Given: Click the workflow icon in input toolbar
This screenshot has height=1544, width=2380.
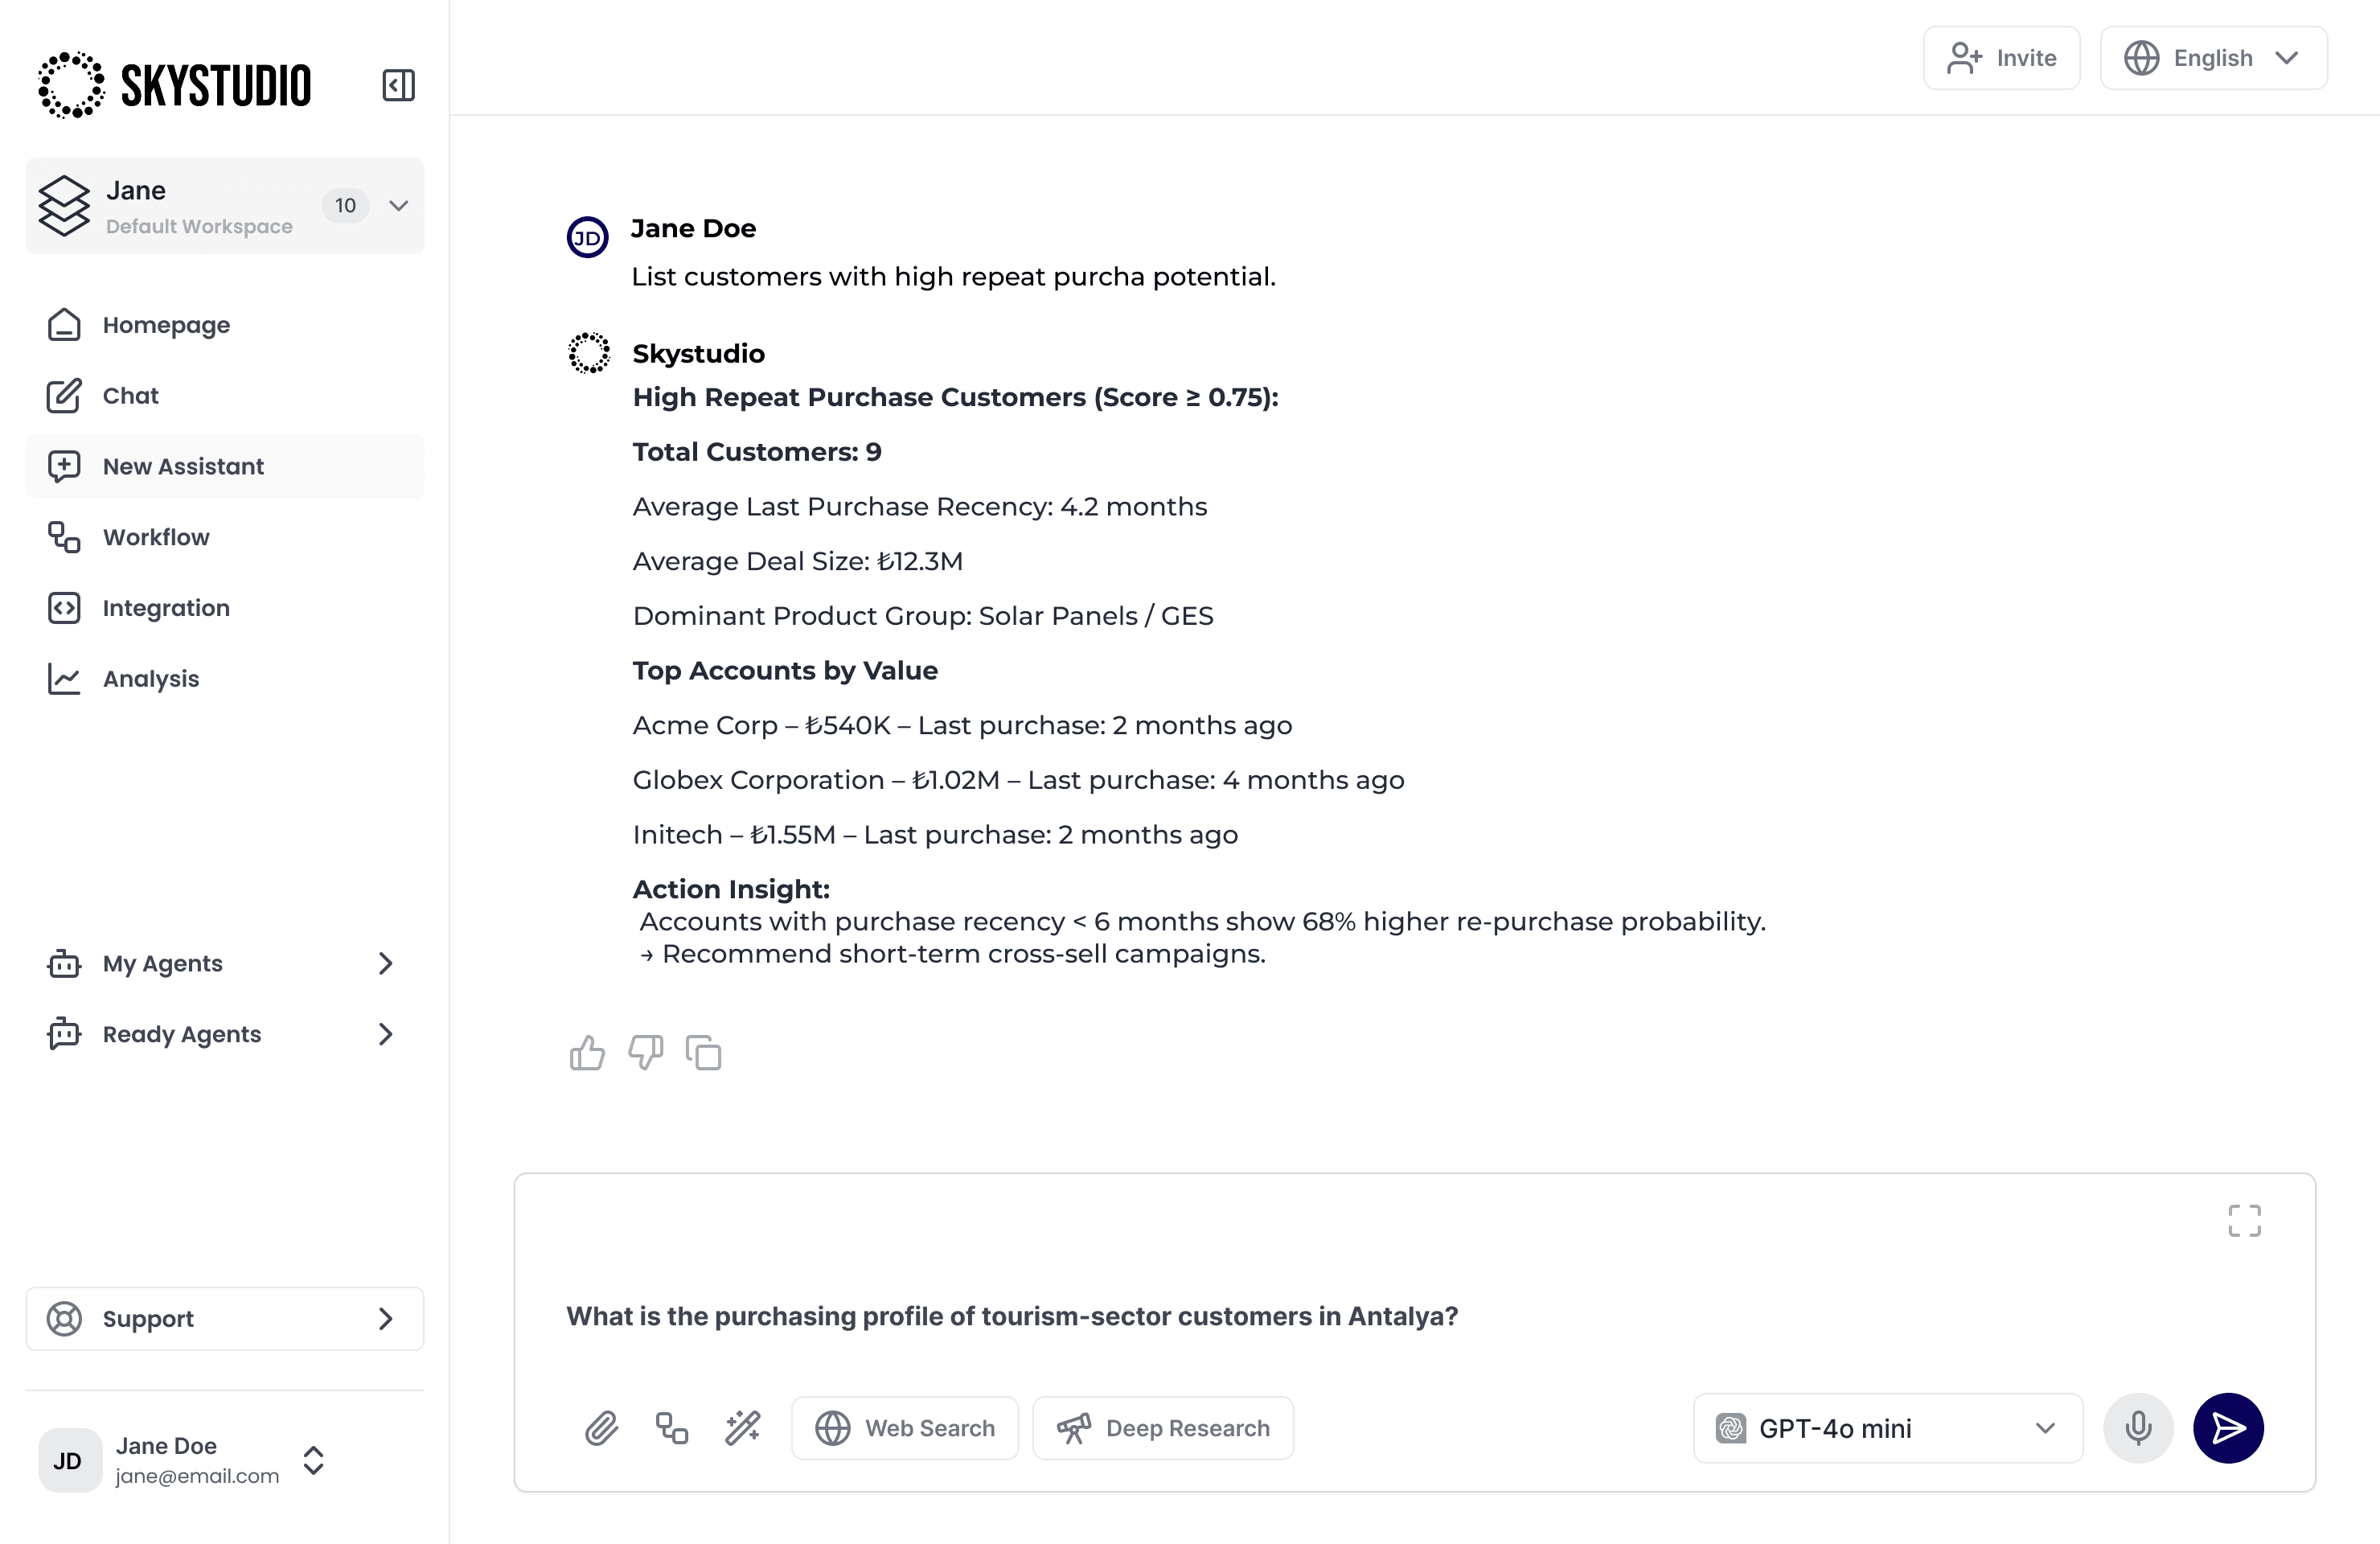Looking at the screenshot, I should click(x=671, y=1428).
